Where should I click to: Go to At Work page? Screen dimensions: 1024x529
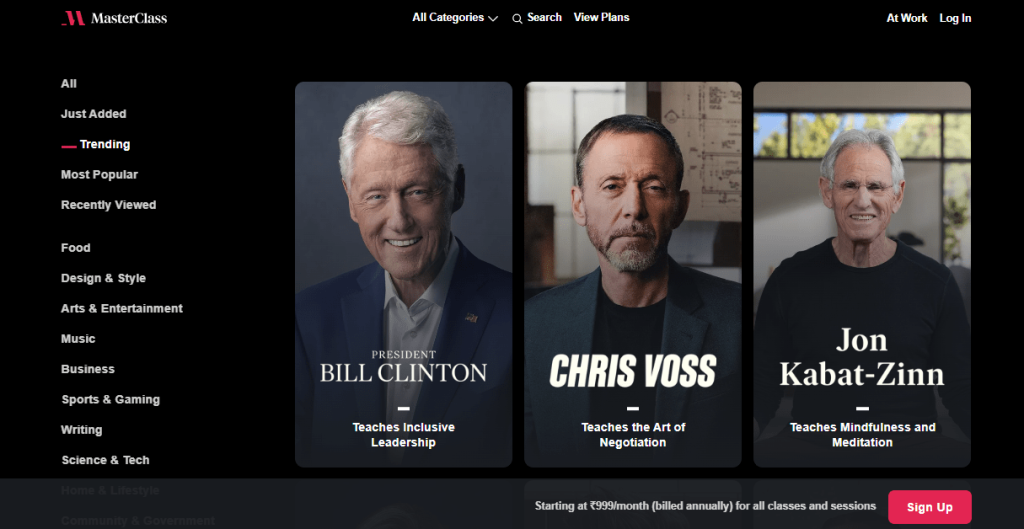906,18
